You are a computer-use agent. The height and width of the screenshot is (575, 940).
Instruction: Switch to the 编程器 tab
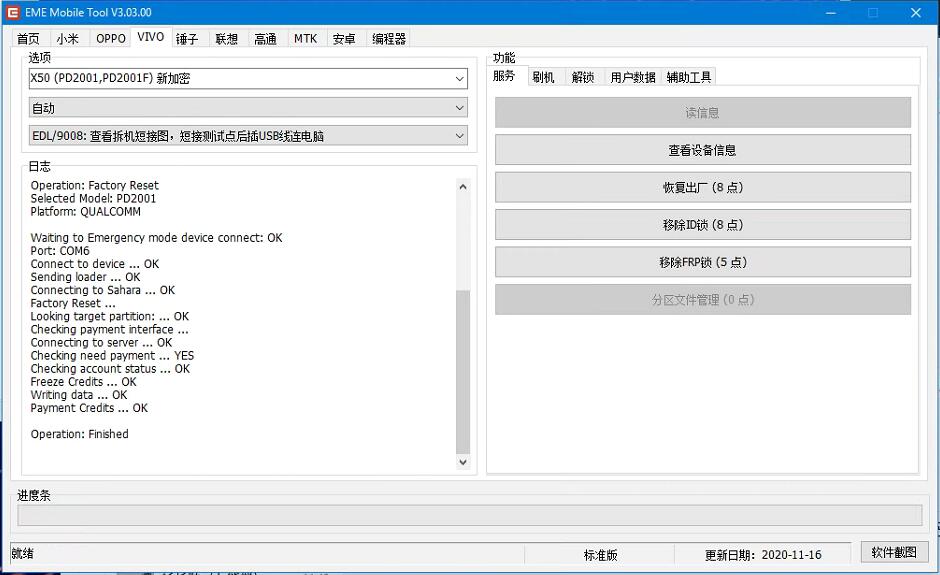click(389, 39)
